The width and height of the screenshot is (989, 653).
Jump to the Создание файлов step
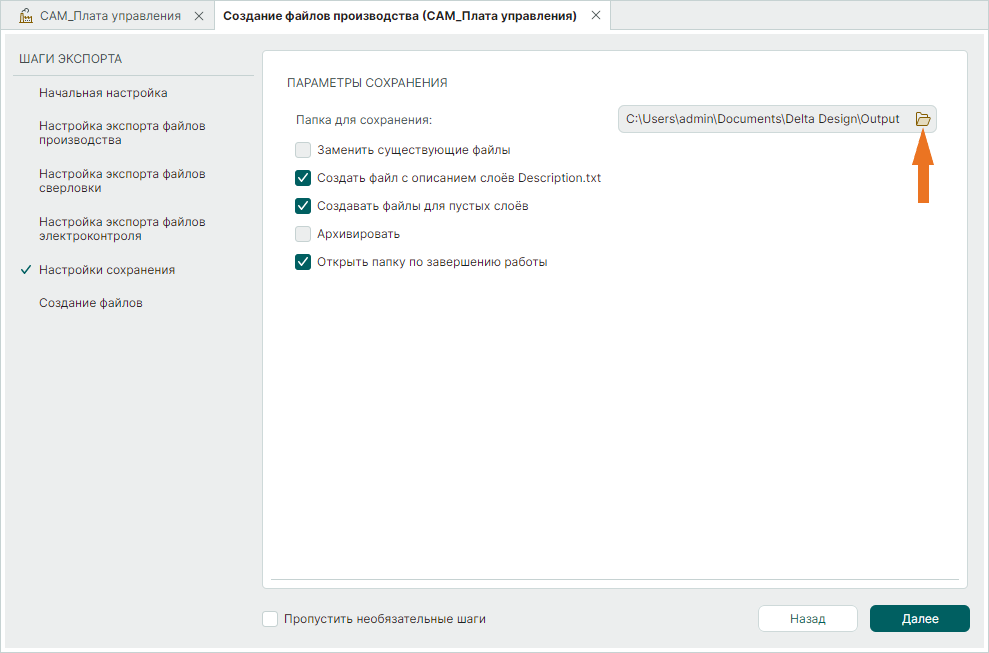[x=91, y=303]
